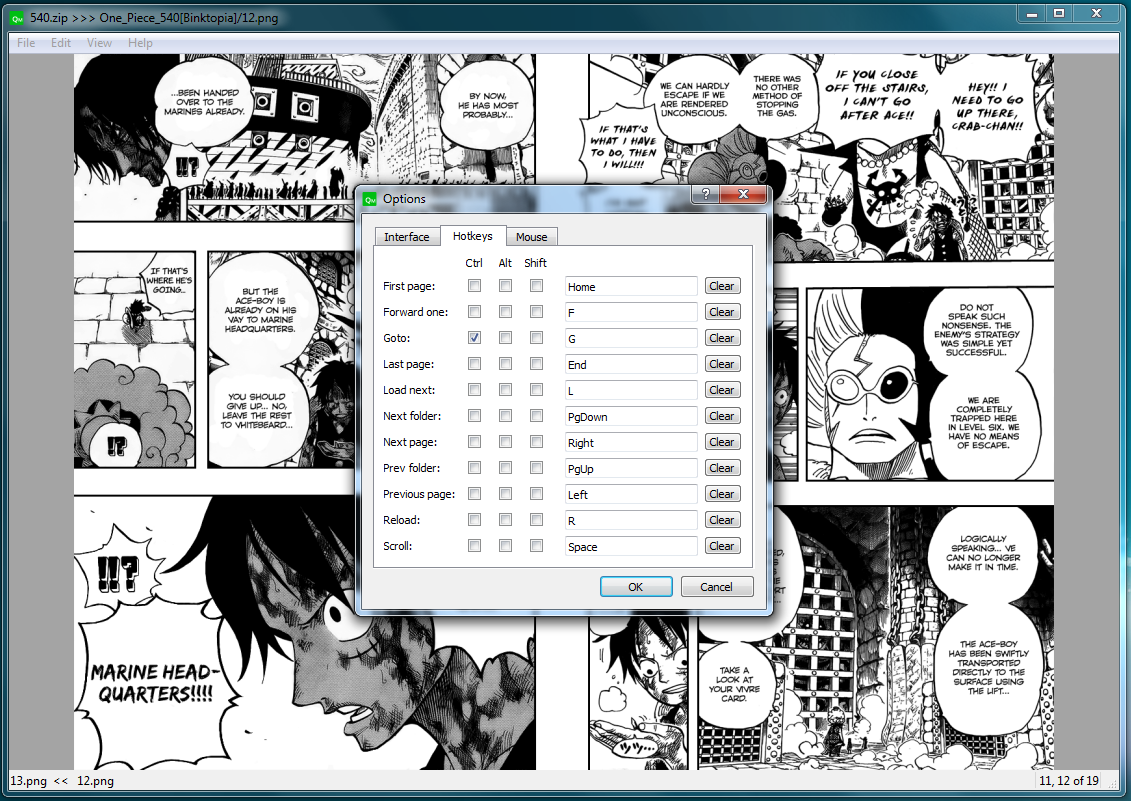1131x801 pixels.
Task: Click the 'Forward one:' label
Action: tap(415, 312)
